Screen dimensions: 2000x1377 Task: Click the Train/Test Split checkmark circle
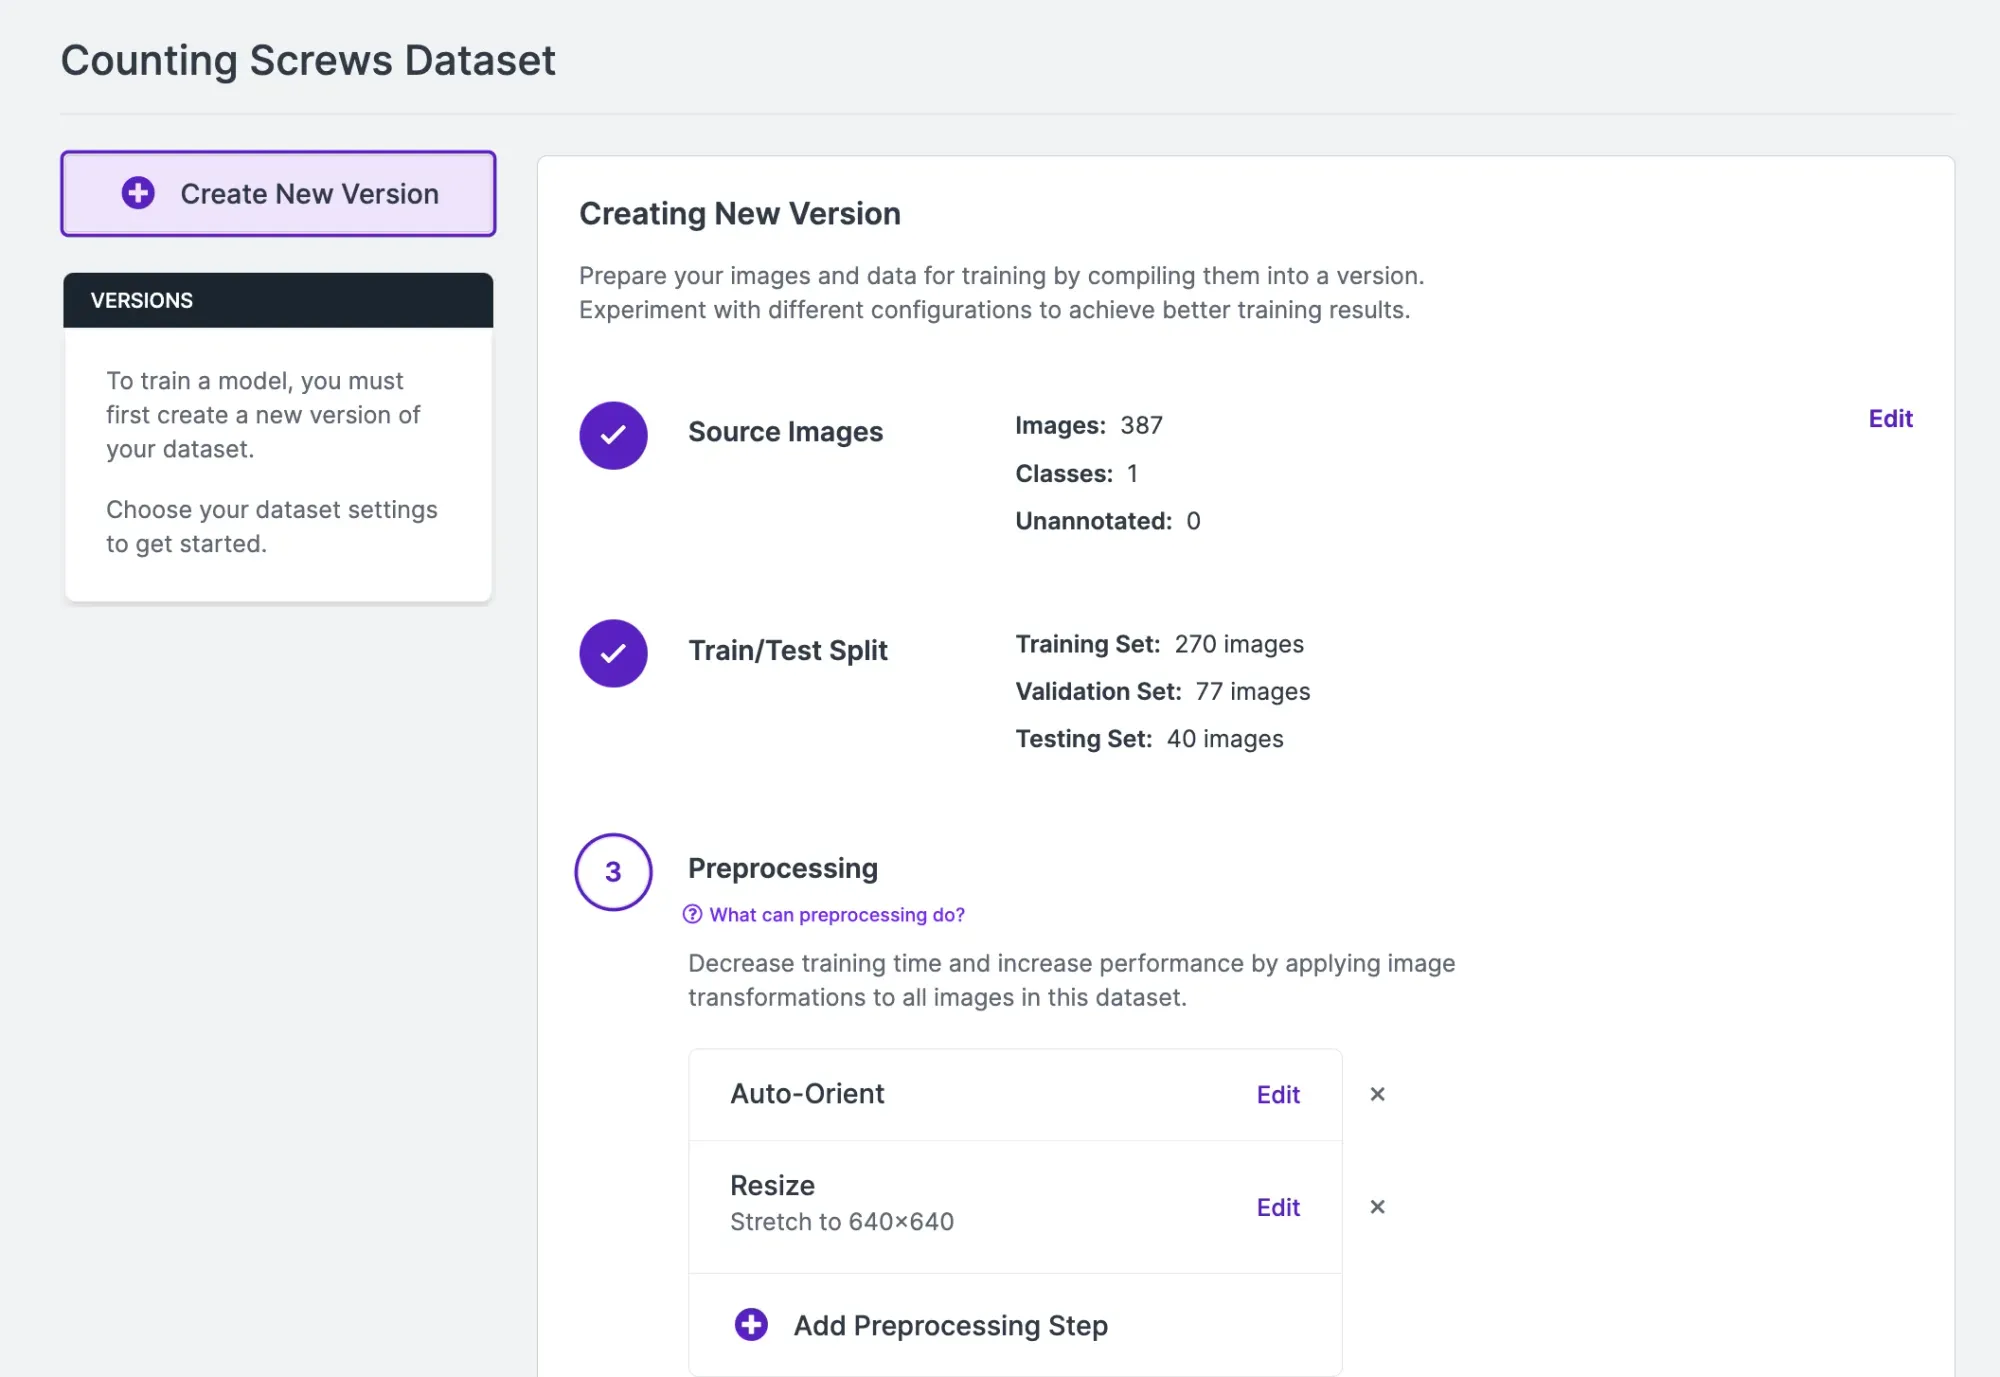tap(613, 653)
